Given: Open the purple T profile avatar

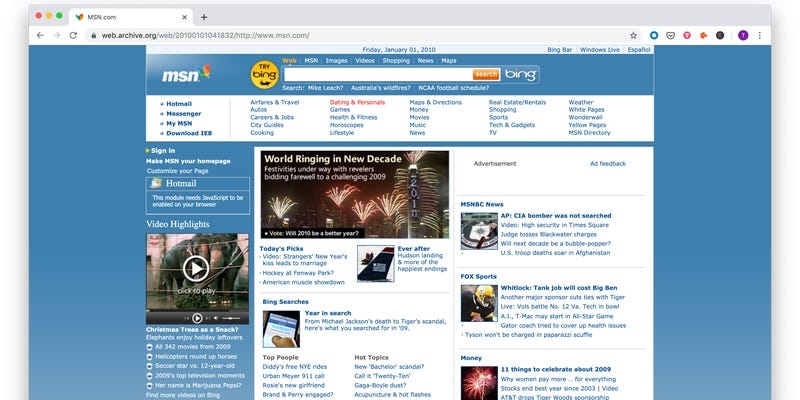Looking at the screenshot, I should (743, 35).
